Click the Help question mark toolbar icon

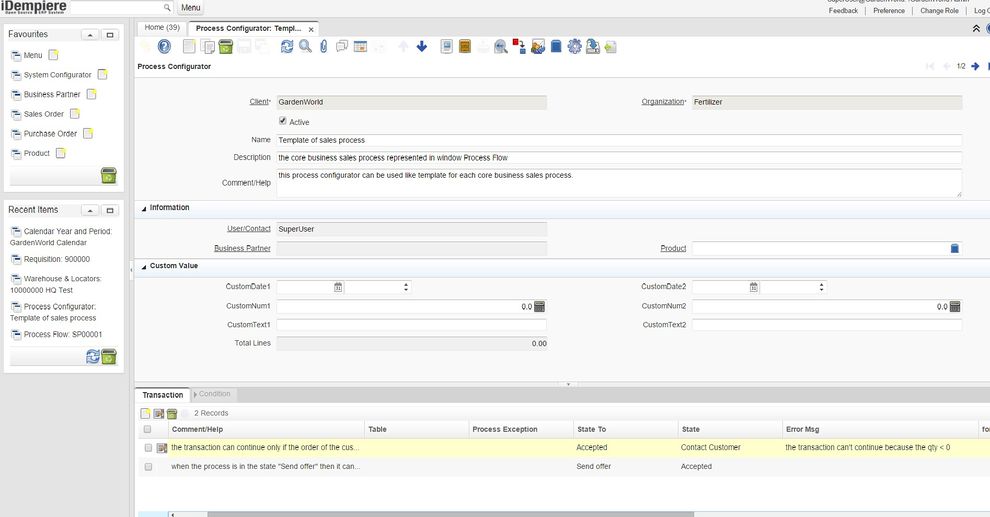[164, 47]
